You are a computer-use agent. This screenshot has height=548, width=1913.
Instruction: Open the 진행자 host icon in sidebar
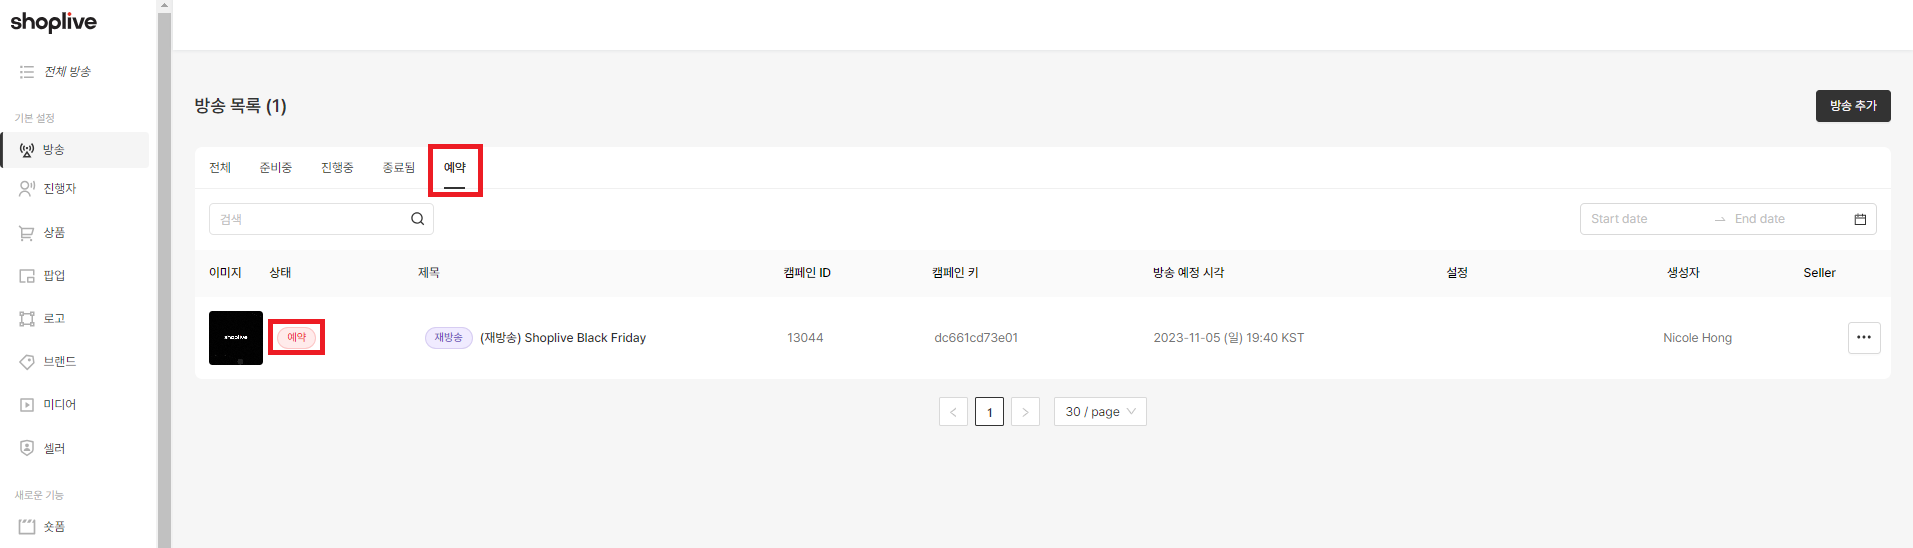[x=27, y=189]
